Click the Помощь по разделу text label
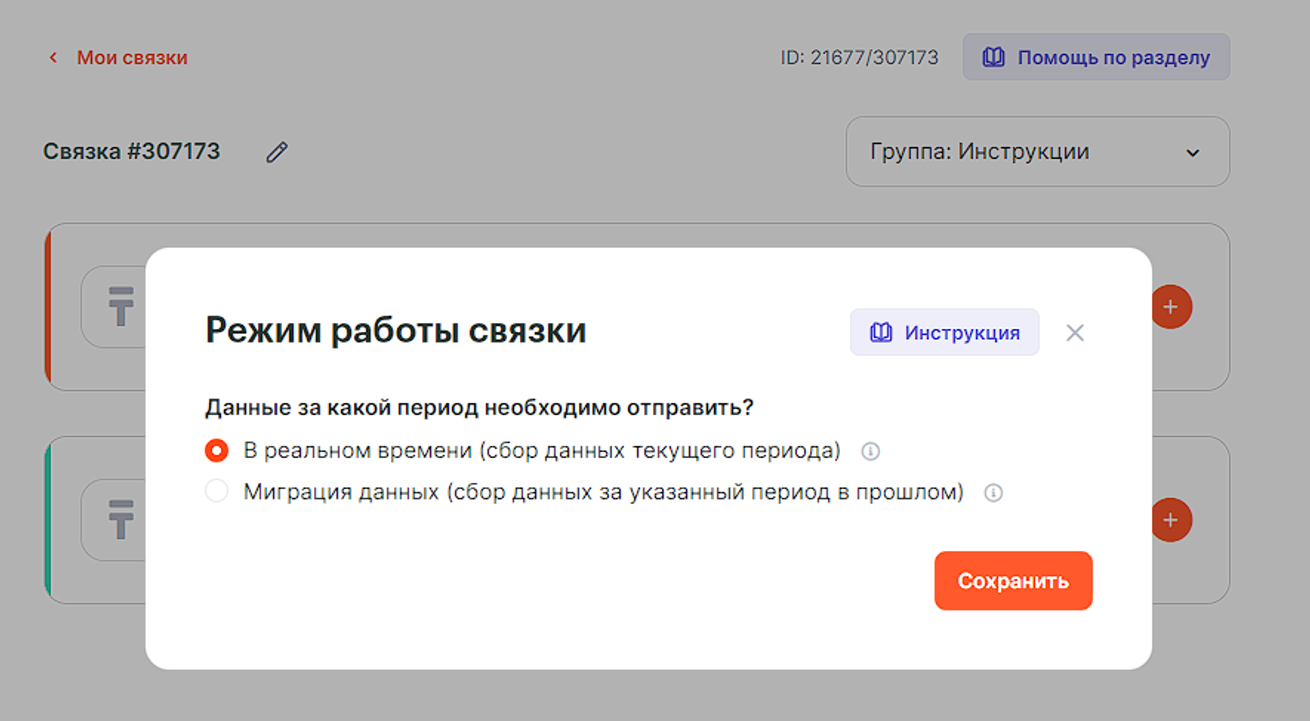 pyautogui.click(x=1113, y=58)
